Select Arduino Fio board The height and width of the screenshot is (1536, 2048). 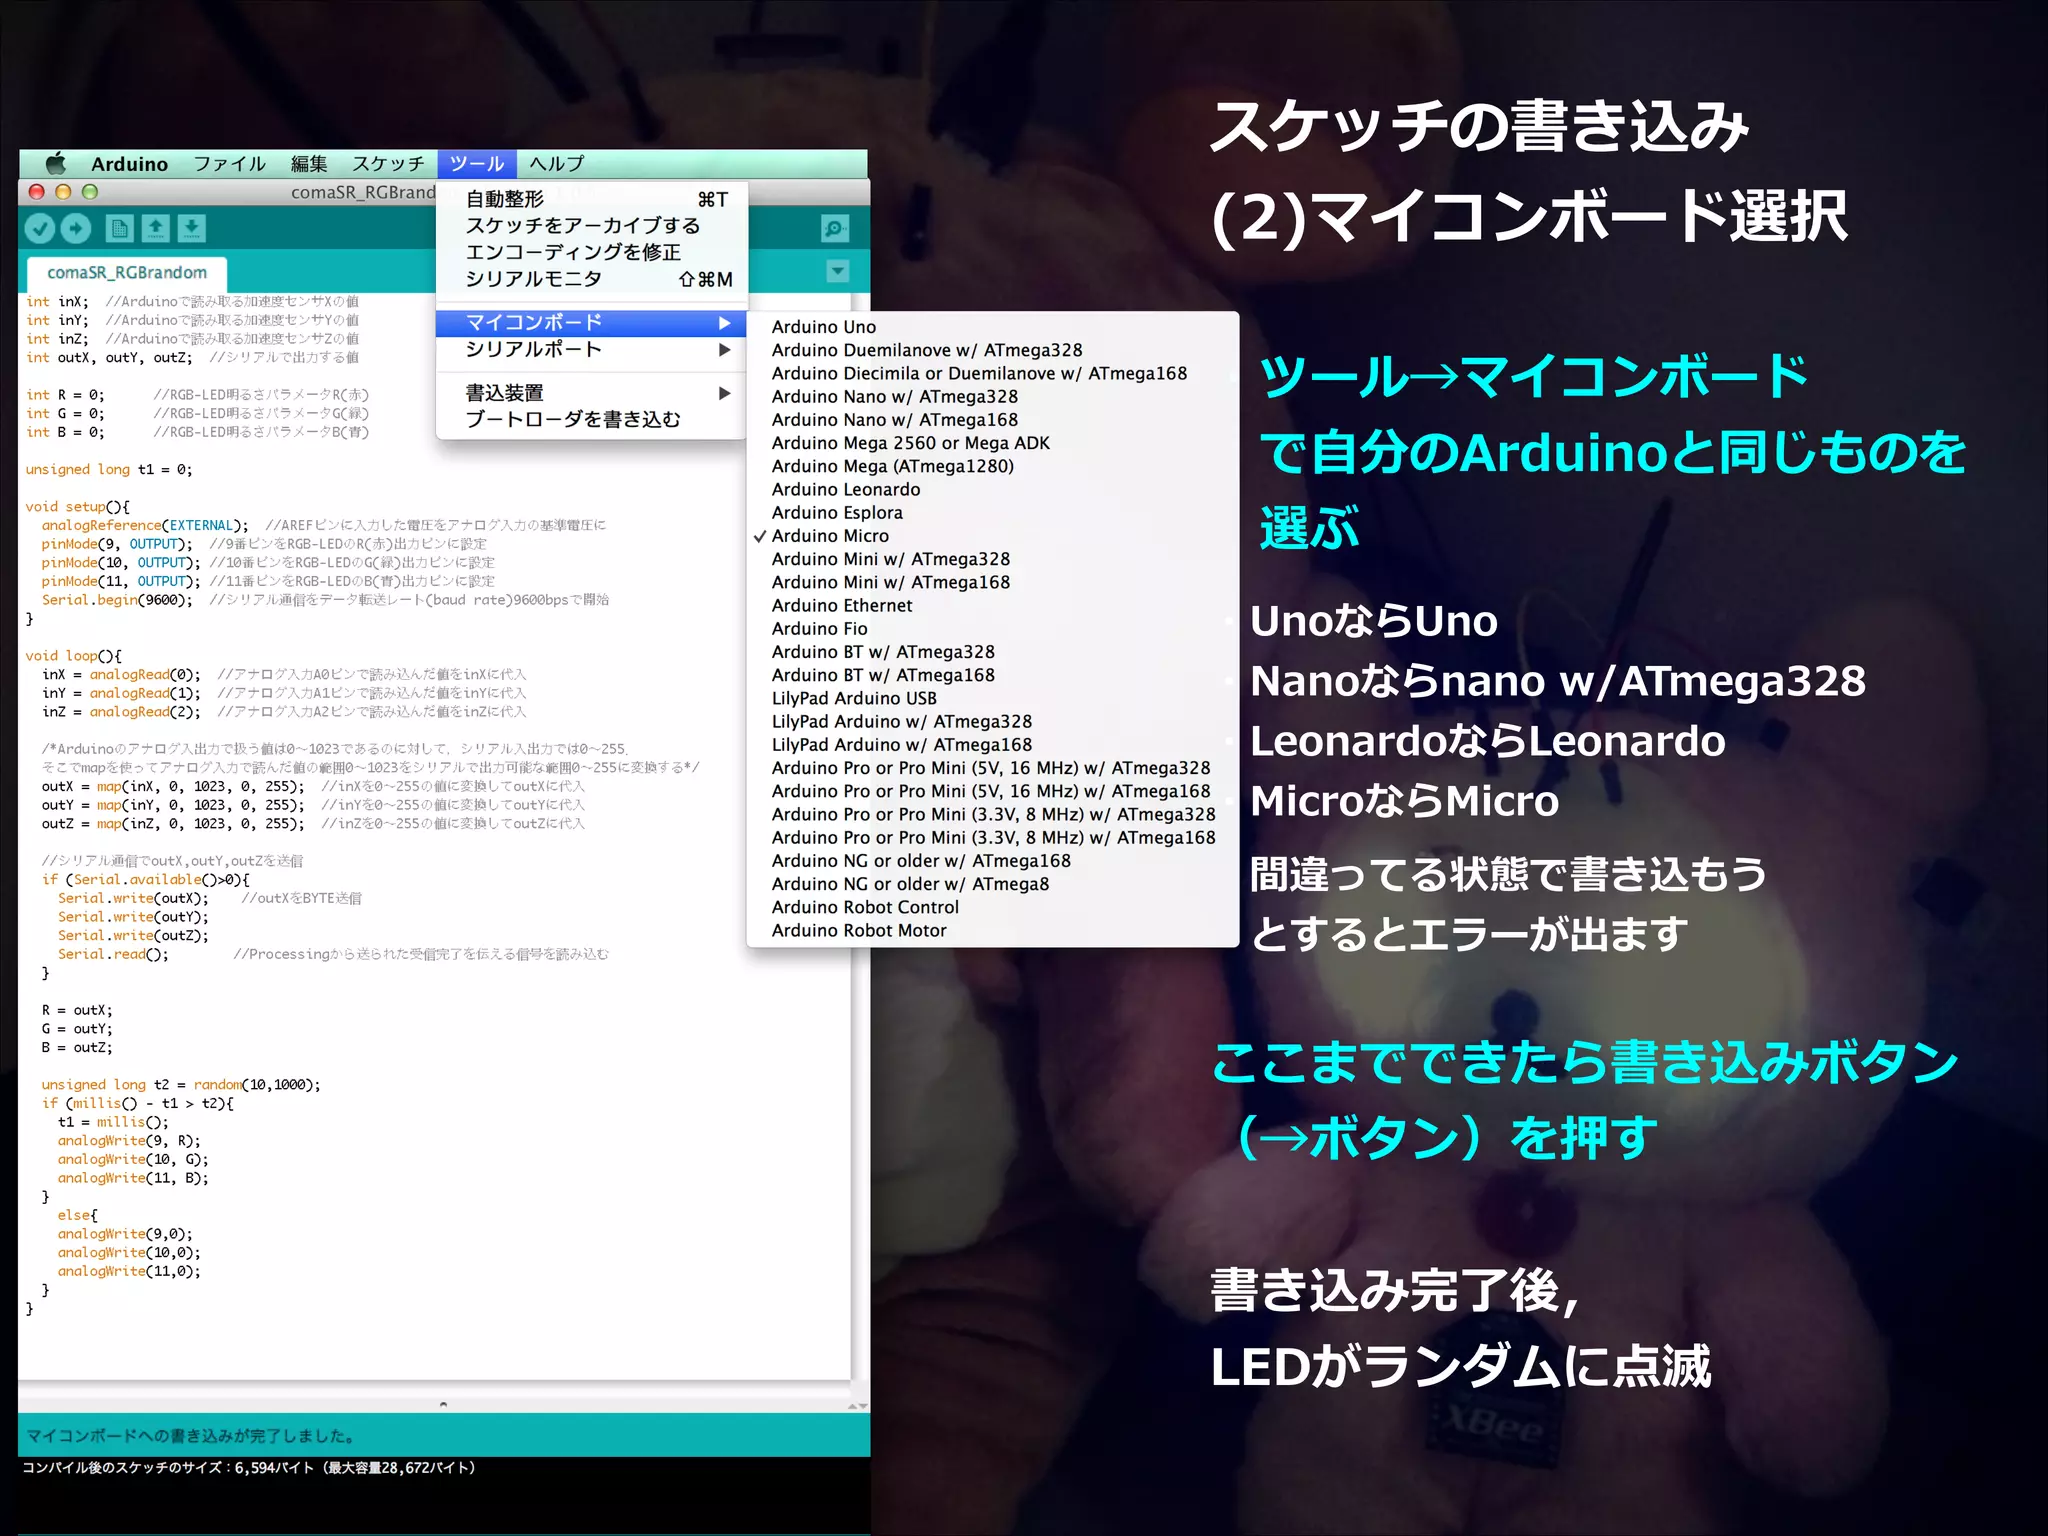click(x=993, y=629)
